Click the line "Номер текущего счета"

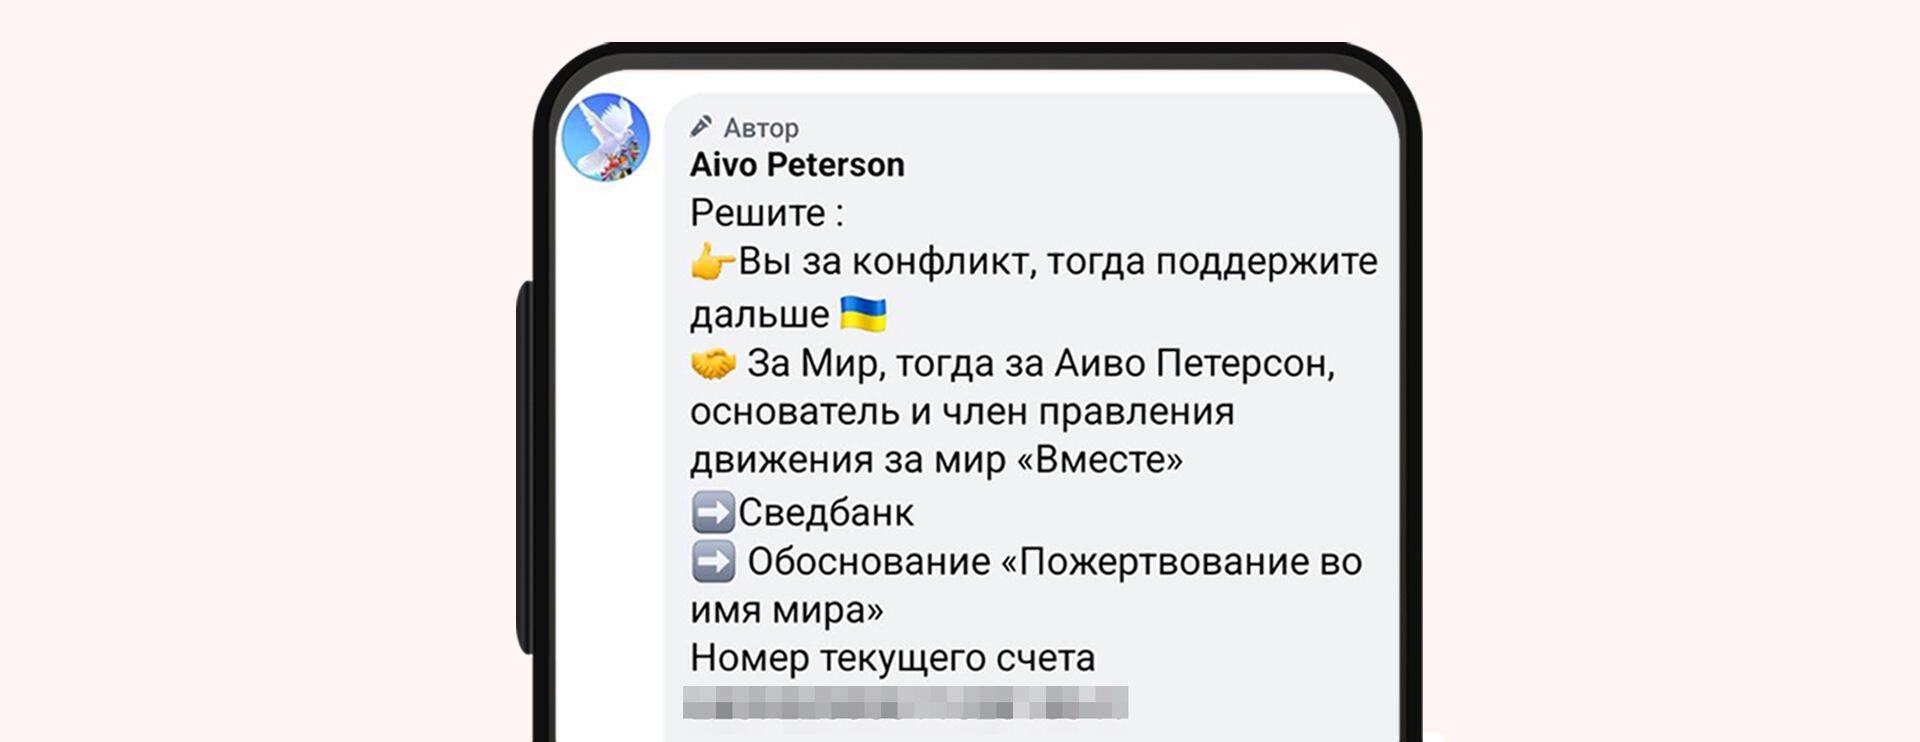892,658
